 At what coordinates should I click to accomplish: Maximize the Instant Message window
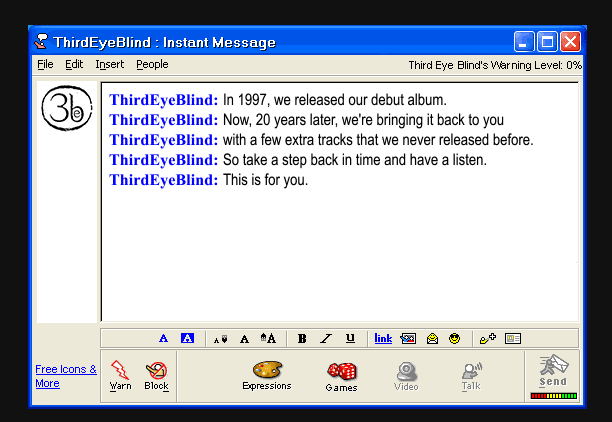click(x=547, y=42)
